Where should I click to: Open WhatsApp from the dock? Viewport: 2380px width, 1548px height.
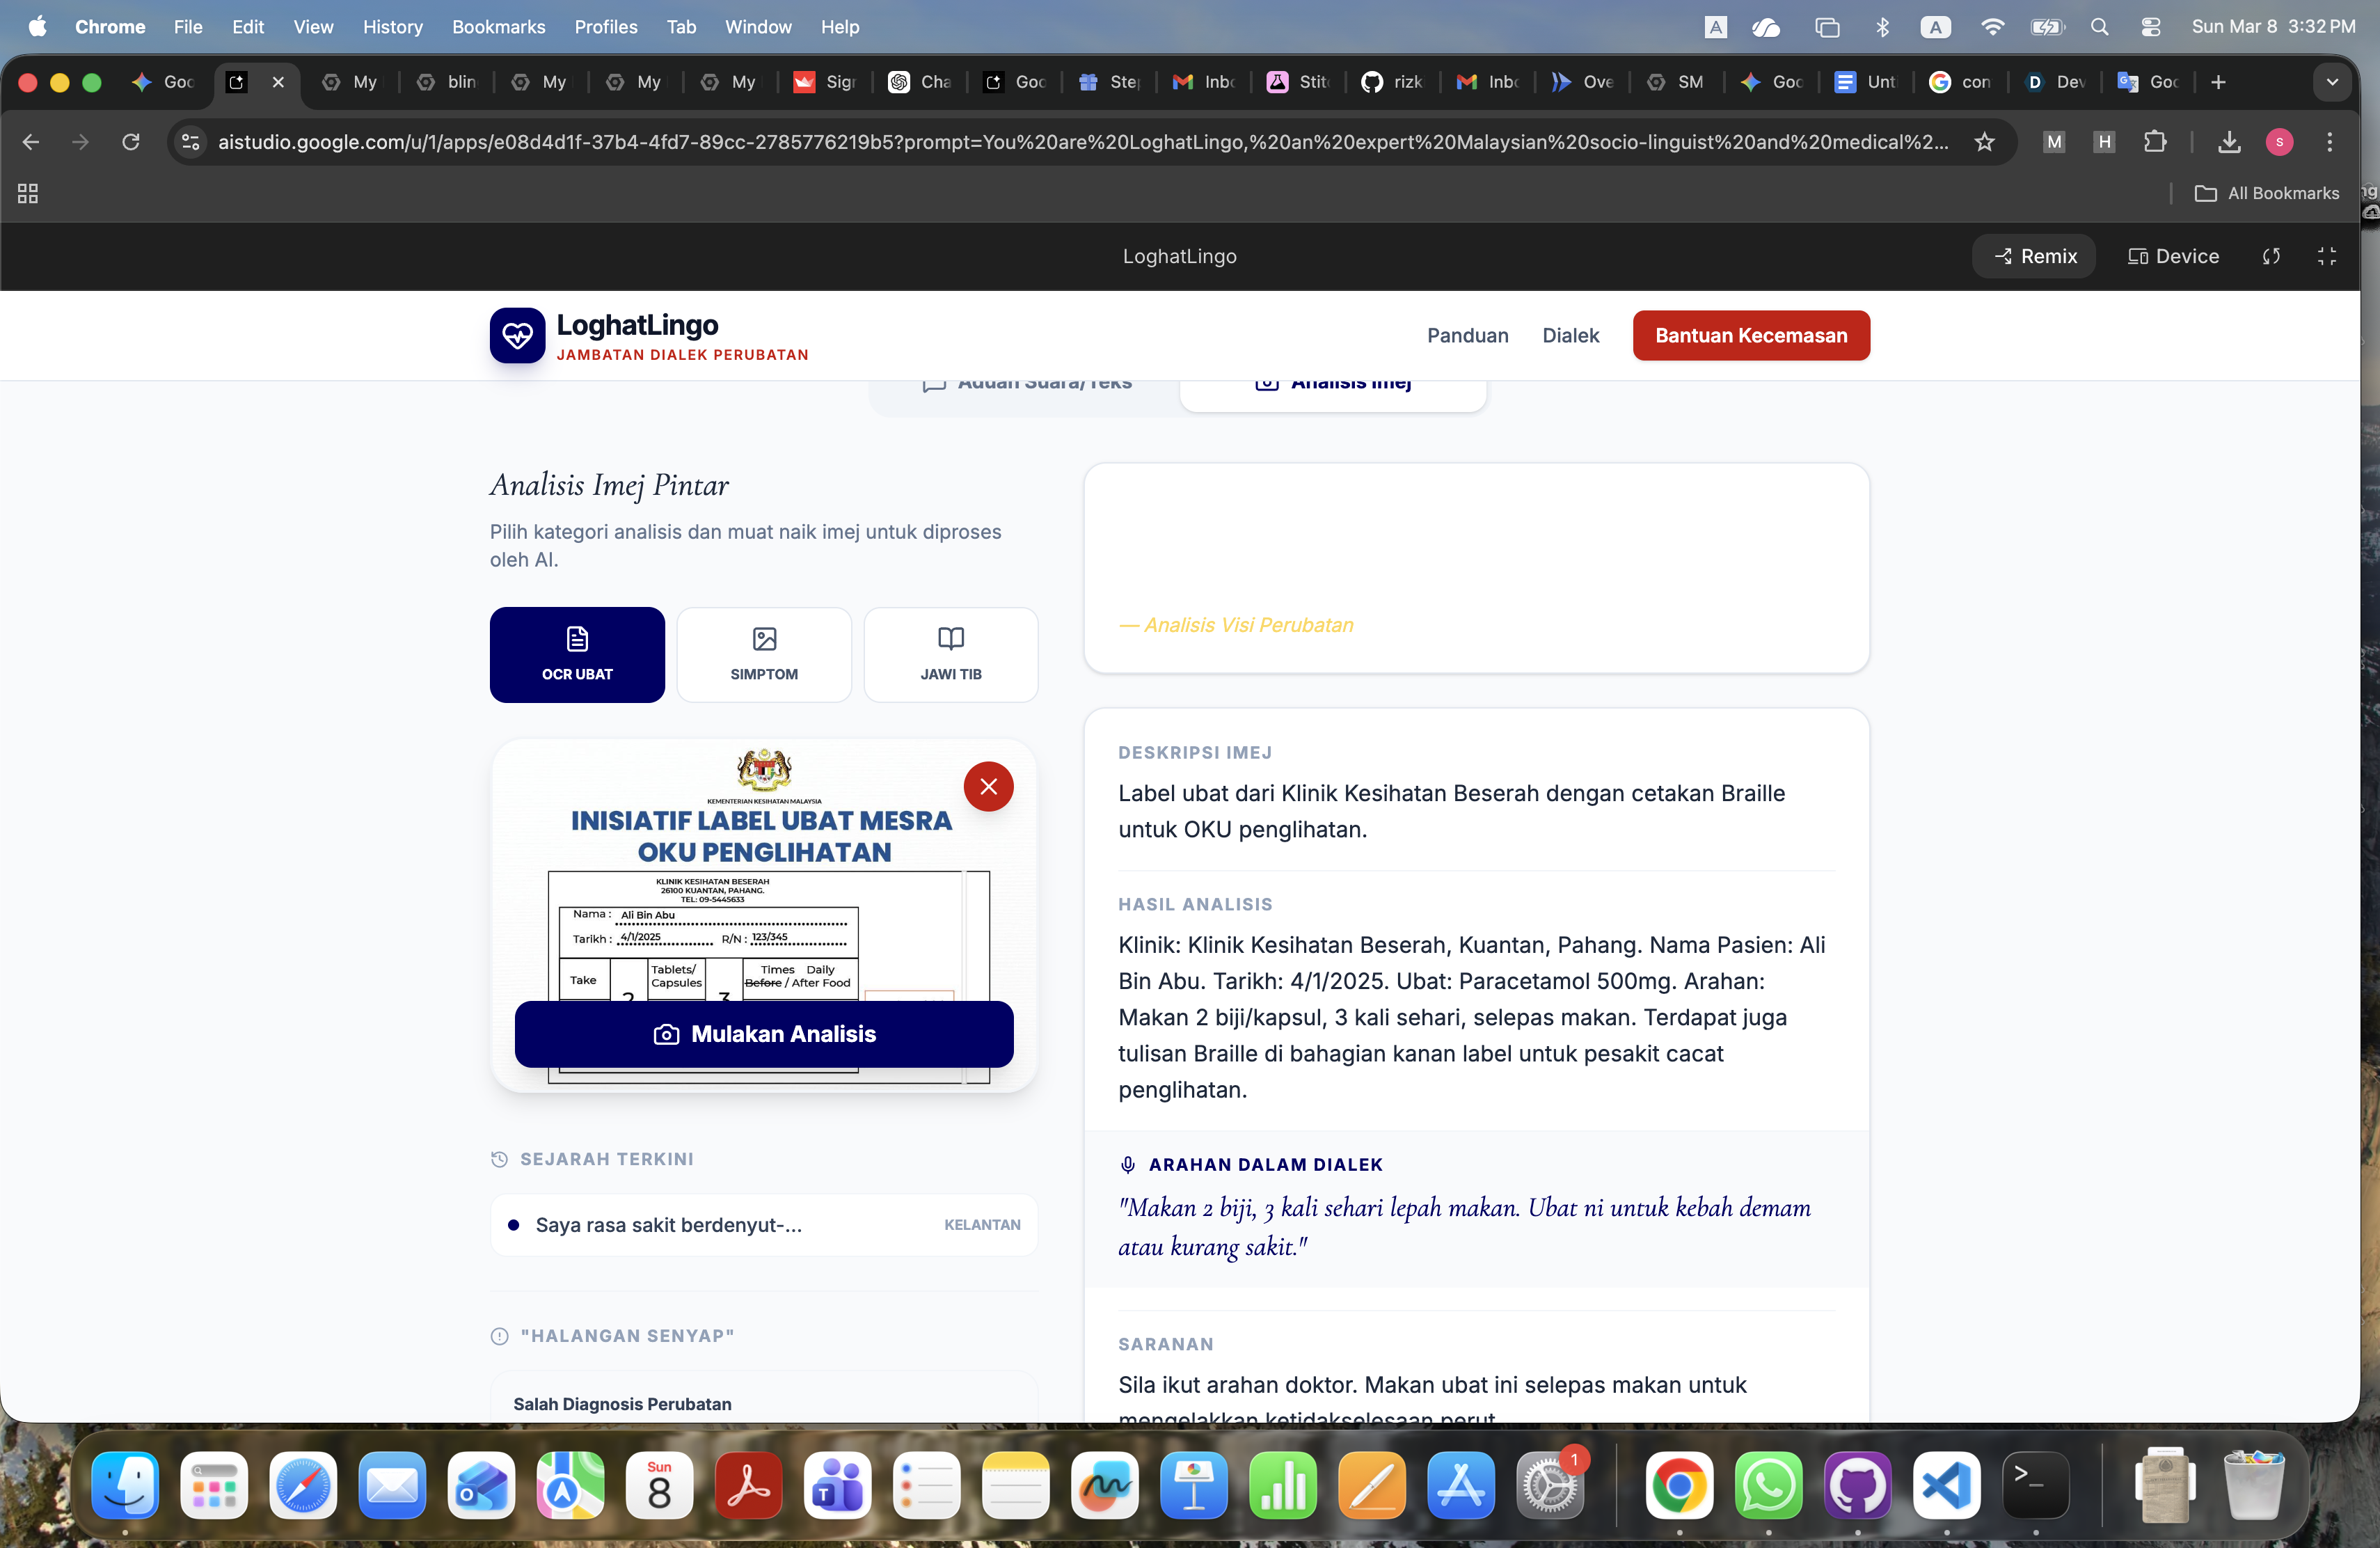[x=1768, y=1486]
